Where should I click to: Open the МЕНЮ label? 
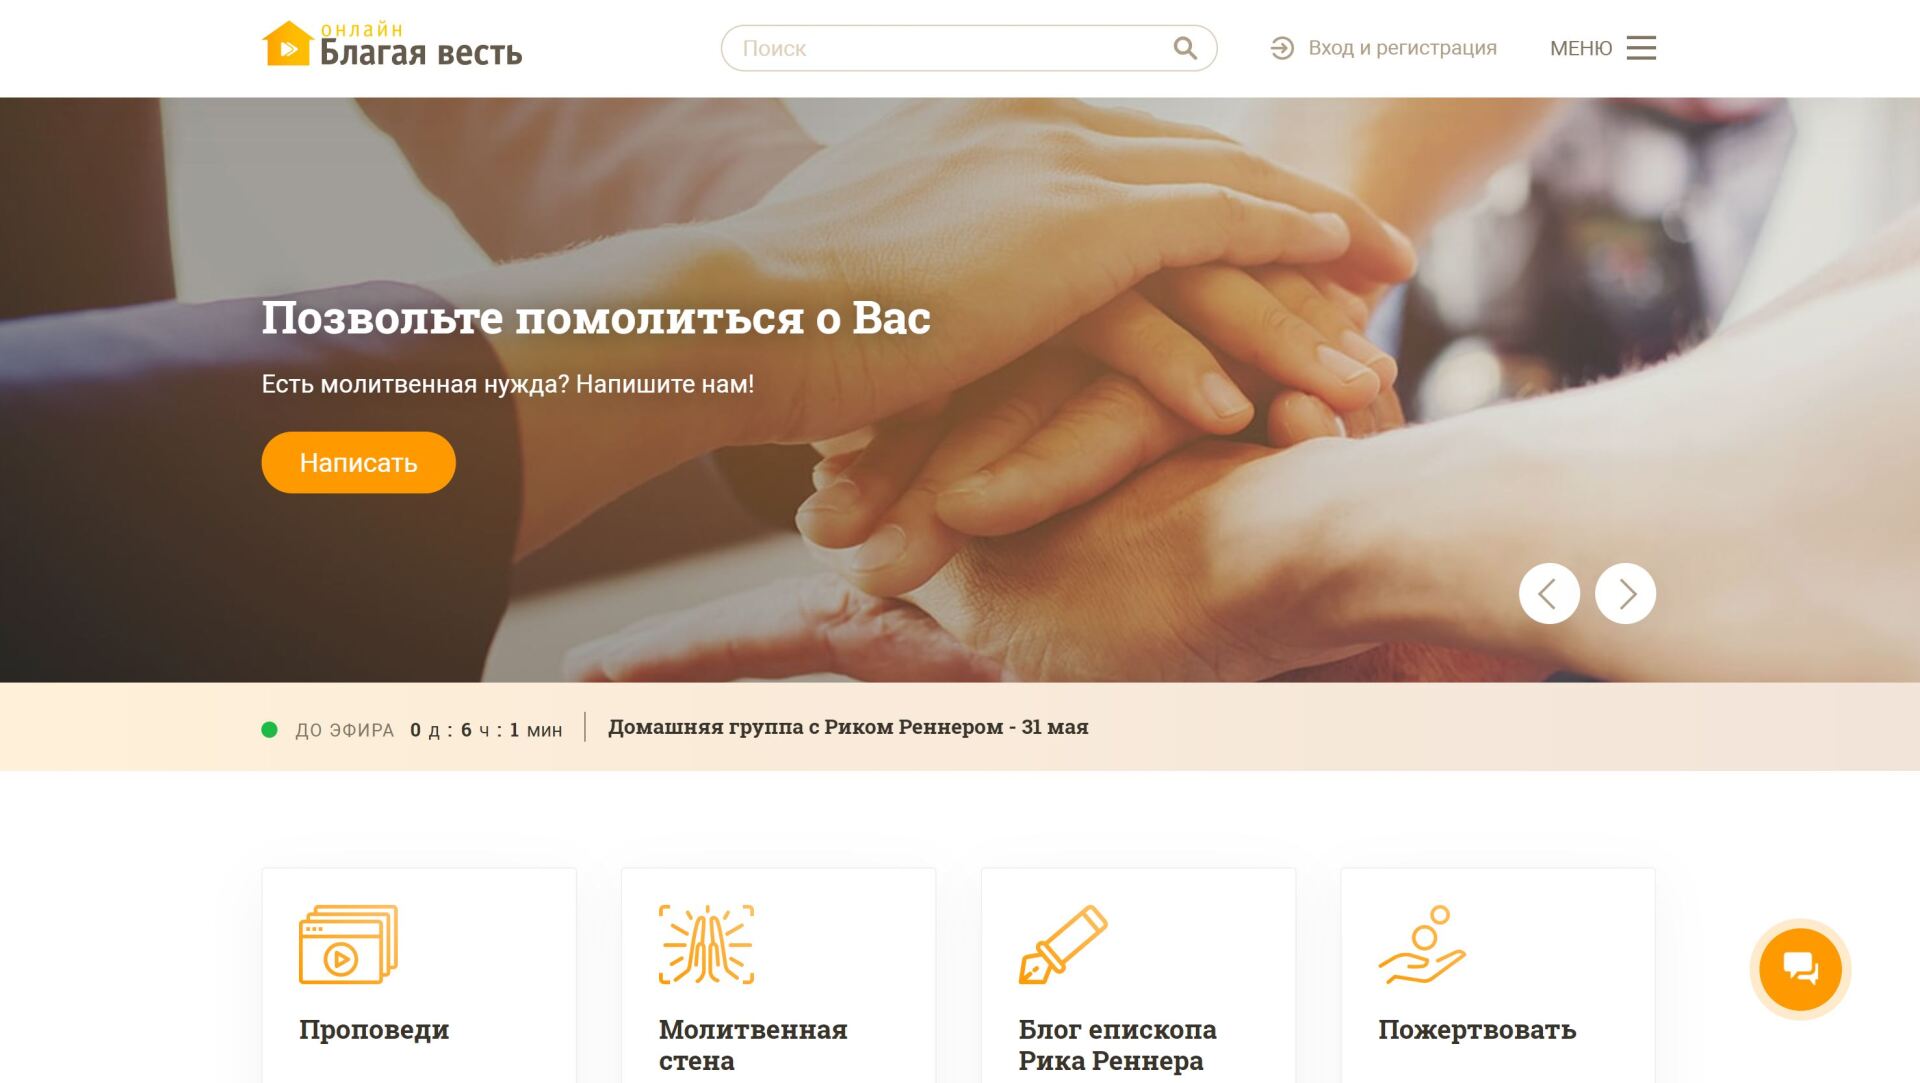click(x=1580, y=48)
